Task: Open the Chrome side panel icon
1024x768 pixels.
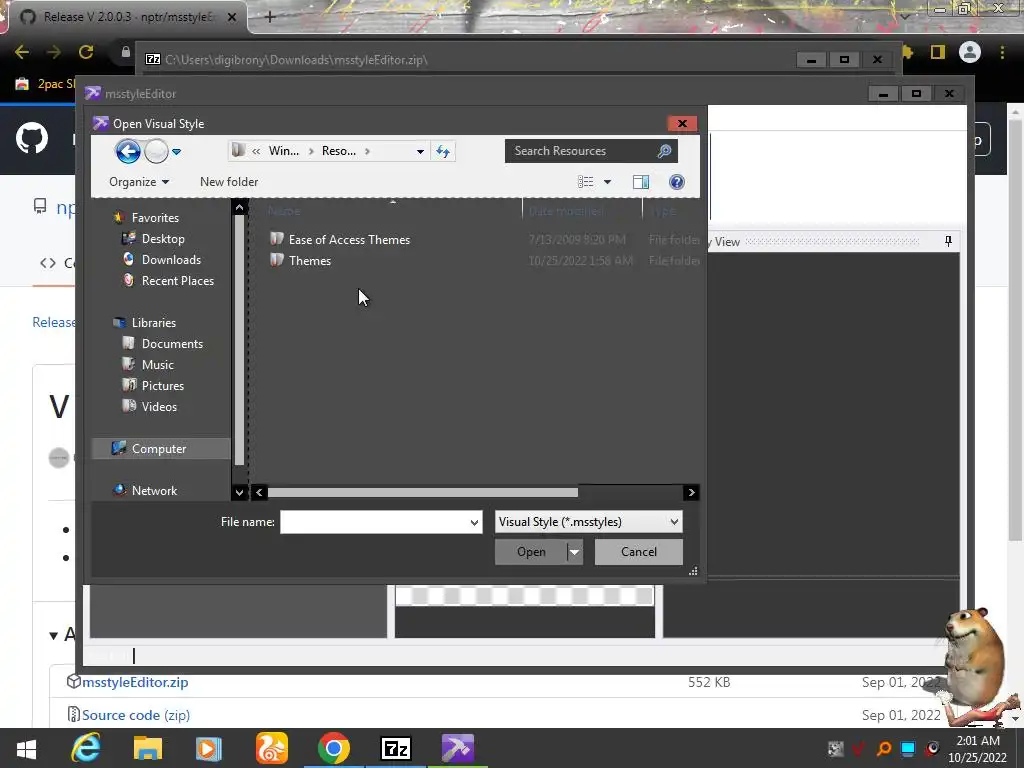Action: 938,52
